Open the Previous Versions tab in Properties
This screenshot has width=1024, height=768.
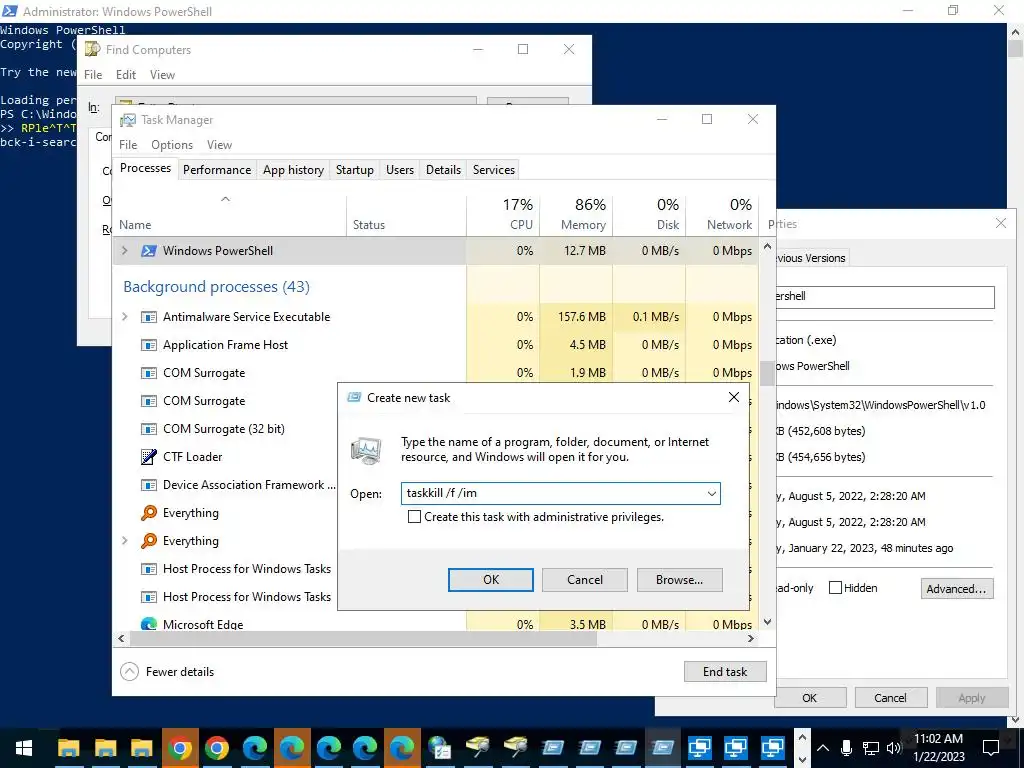[x=810, y=258]
